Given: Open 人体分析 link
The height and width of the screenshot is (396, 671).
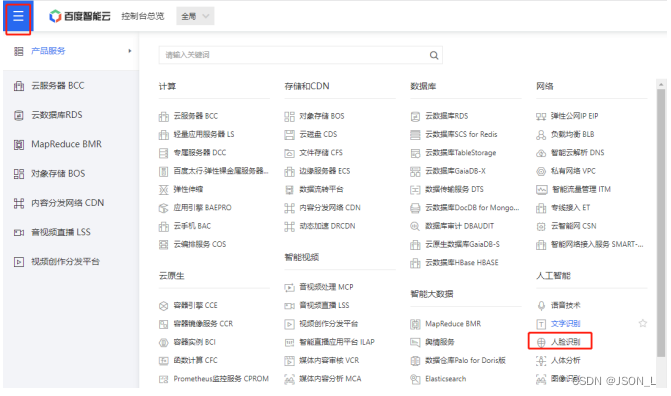Looking at the screenshot, I should coord(565,360).
